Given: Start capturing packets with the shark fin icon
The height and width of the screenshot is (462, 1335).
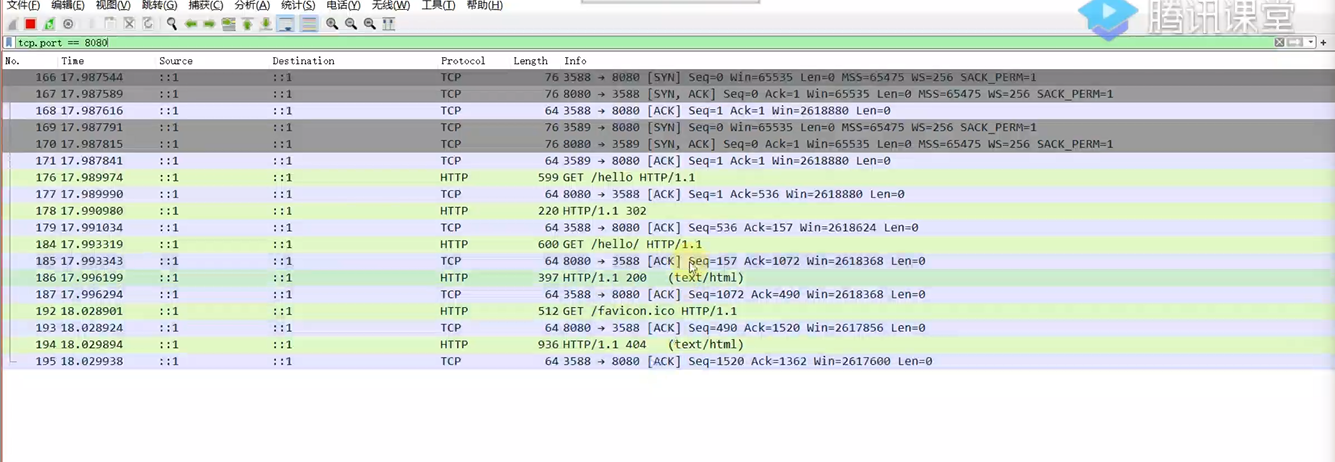Looking at the screenshot, I should point(12,24).
